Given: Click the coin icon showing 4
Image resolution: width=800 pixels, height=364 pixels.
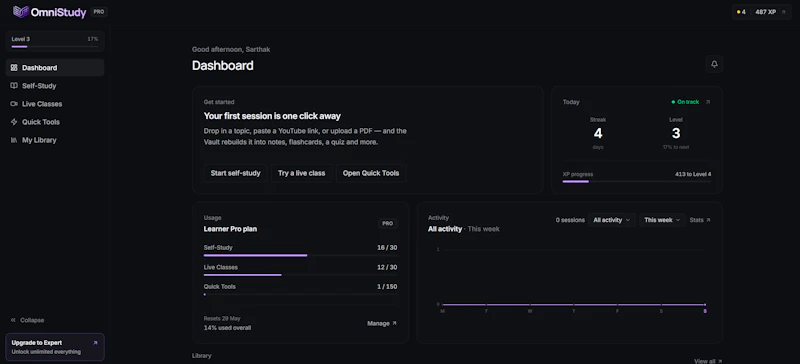Looking at the screenshot, I should (738, 12).
